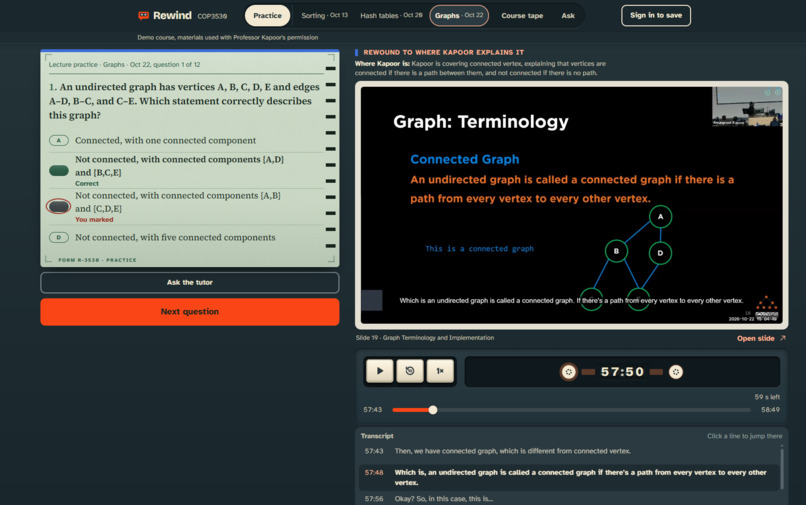Click the Transcript panel heading
The height and width of the screenshot is (505, 806).
[377, 436]
